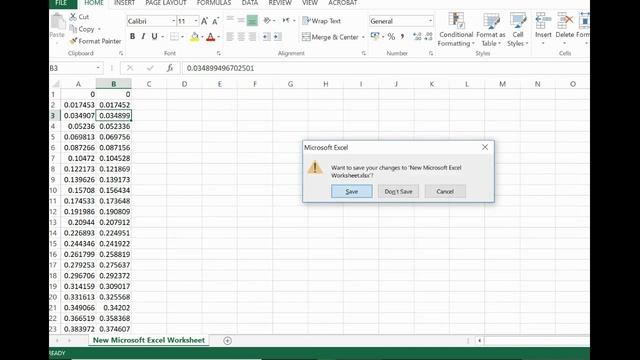
Task: Open the Calibri font name dropdown
Action: pyautogui.click(x=173, y=21)
